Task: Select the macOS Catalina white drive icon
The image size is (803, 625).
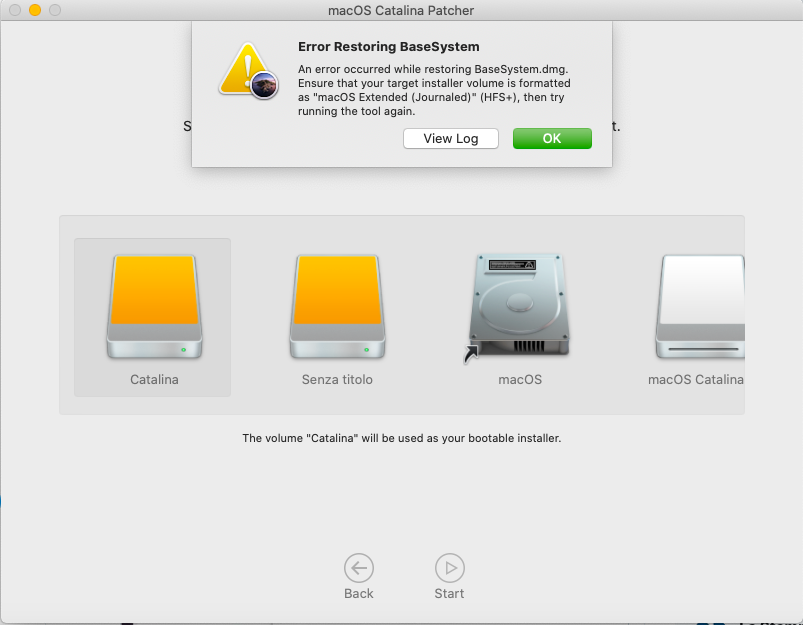Action: point(700,306)
